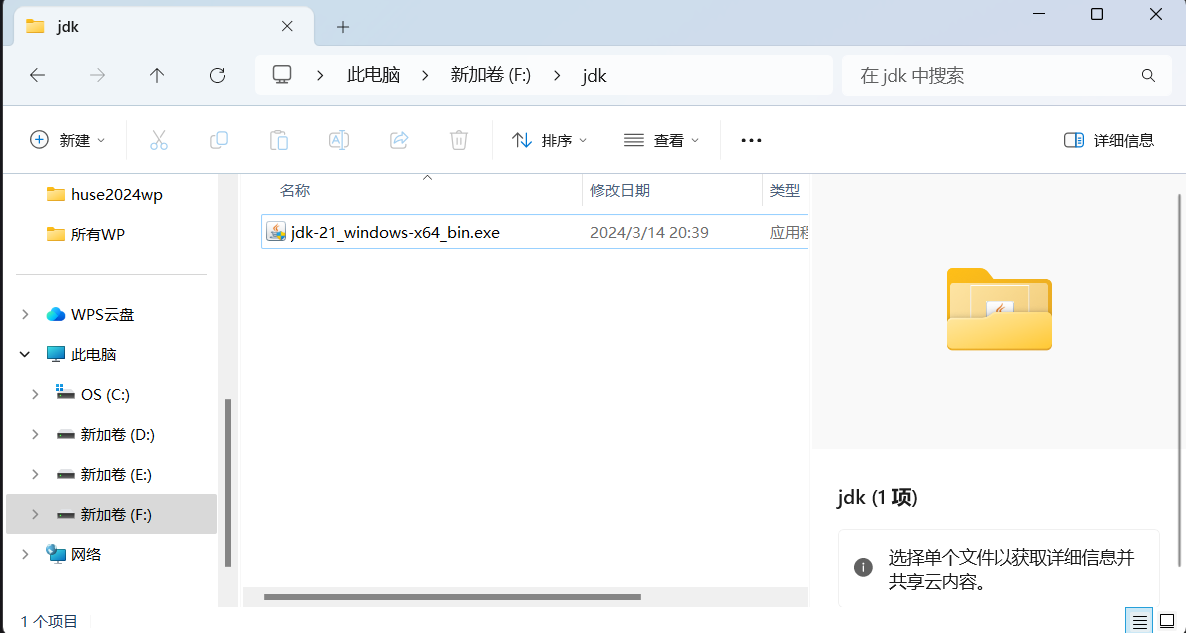The width and height of the screenshot is (1186, 633).
Task: Expand the OS (C:) drive tree node
Action: tap(36, 394)
